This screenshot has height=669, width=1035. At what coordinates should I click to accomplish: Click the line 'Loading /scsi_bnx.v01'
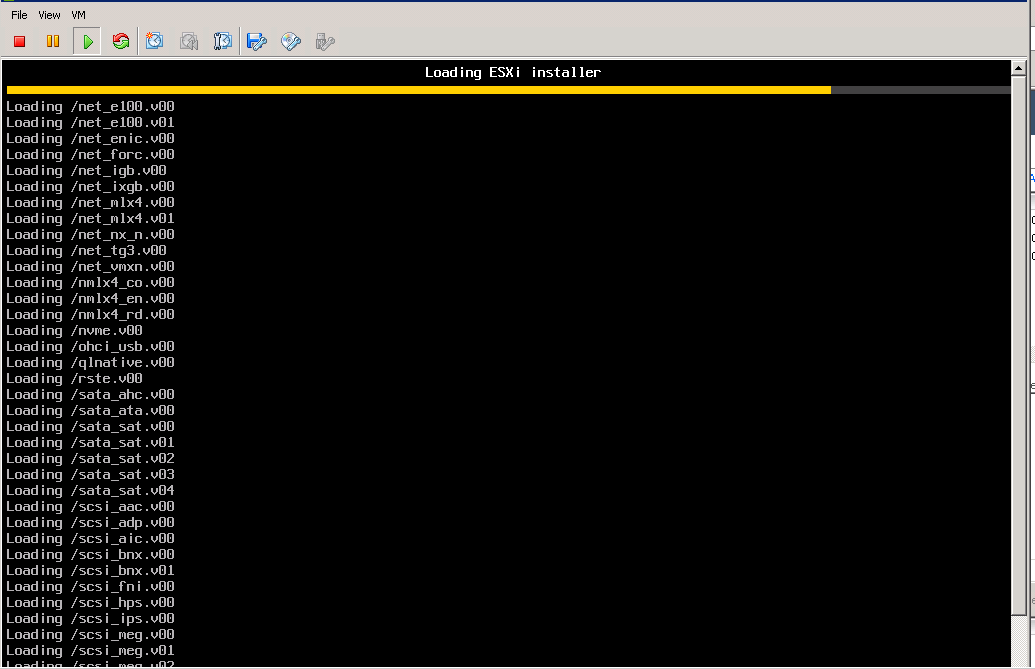[x=90, y=570]
